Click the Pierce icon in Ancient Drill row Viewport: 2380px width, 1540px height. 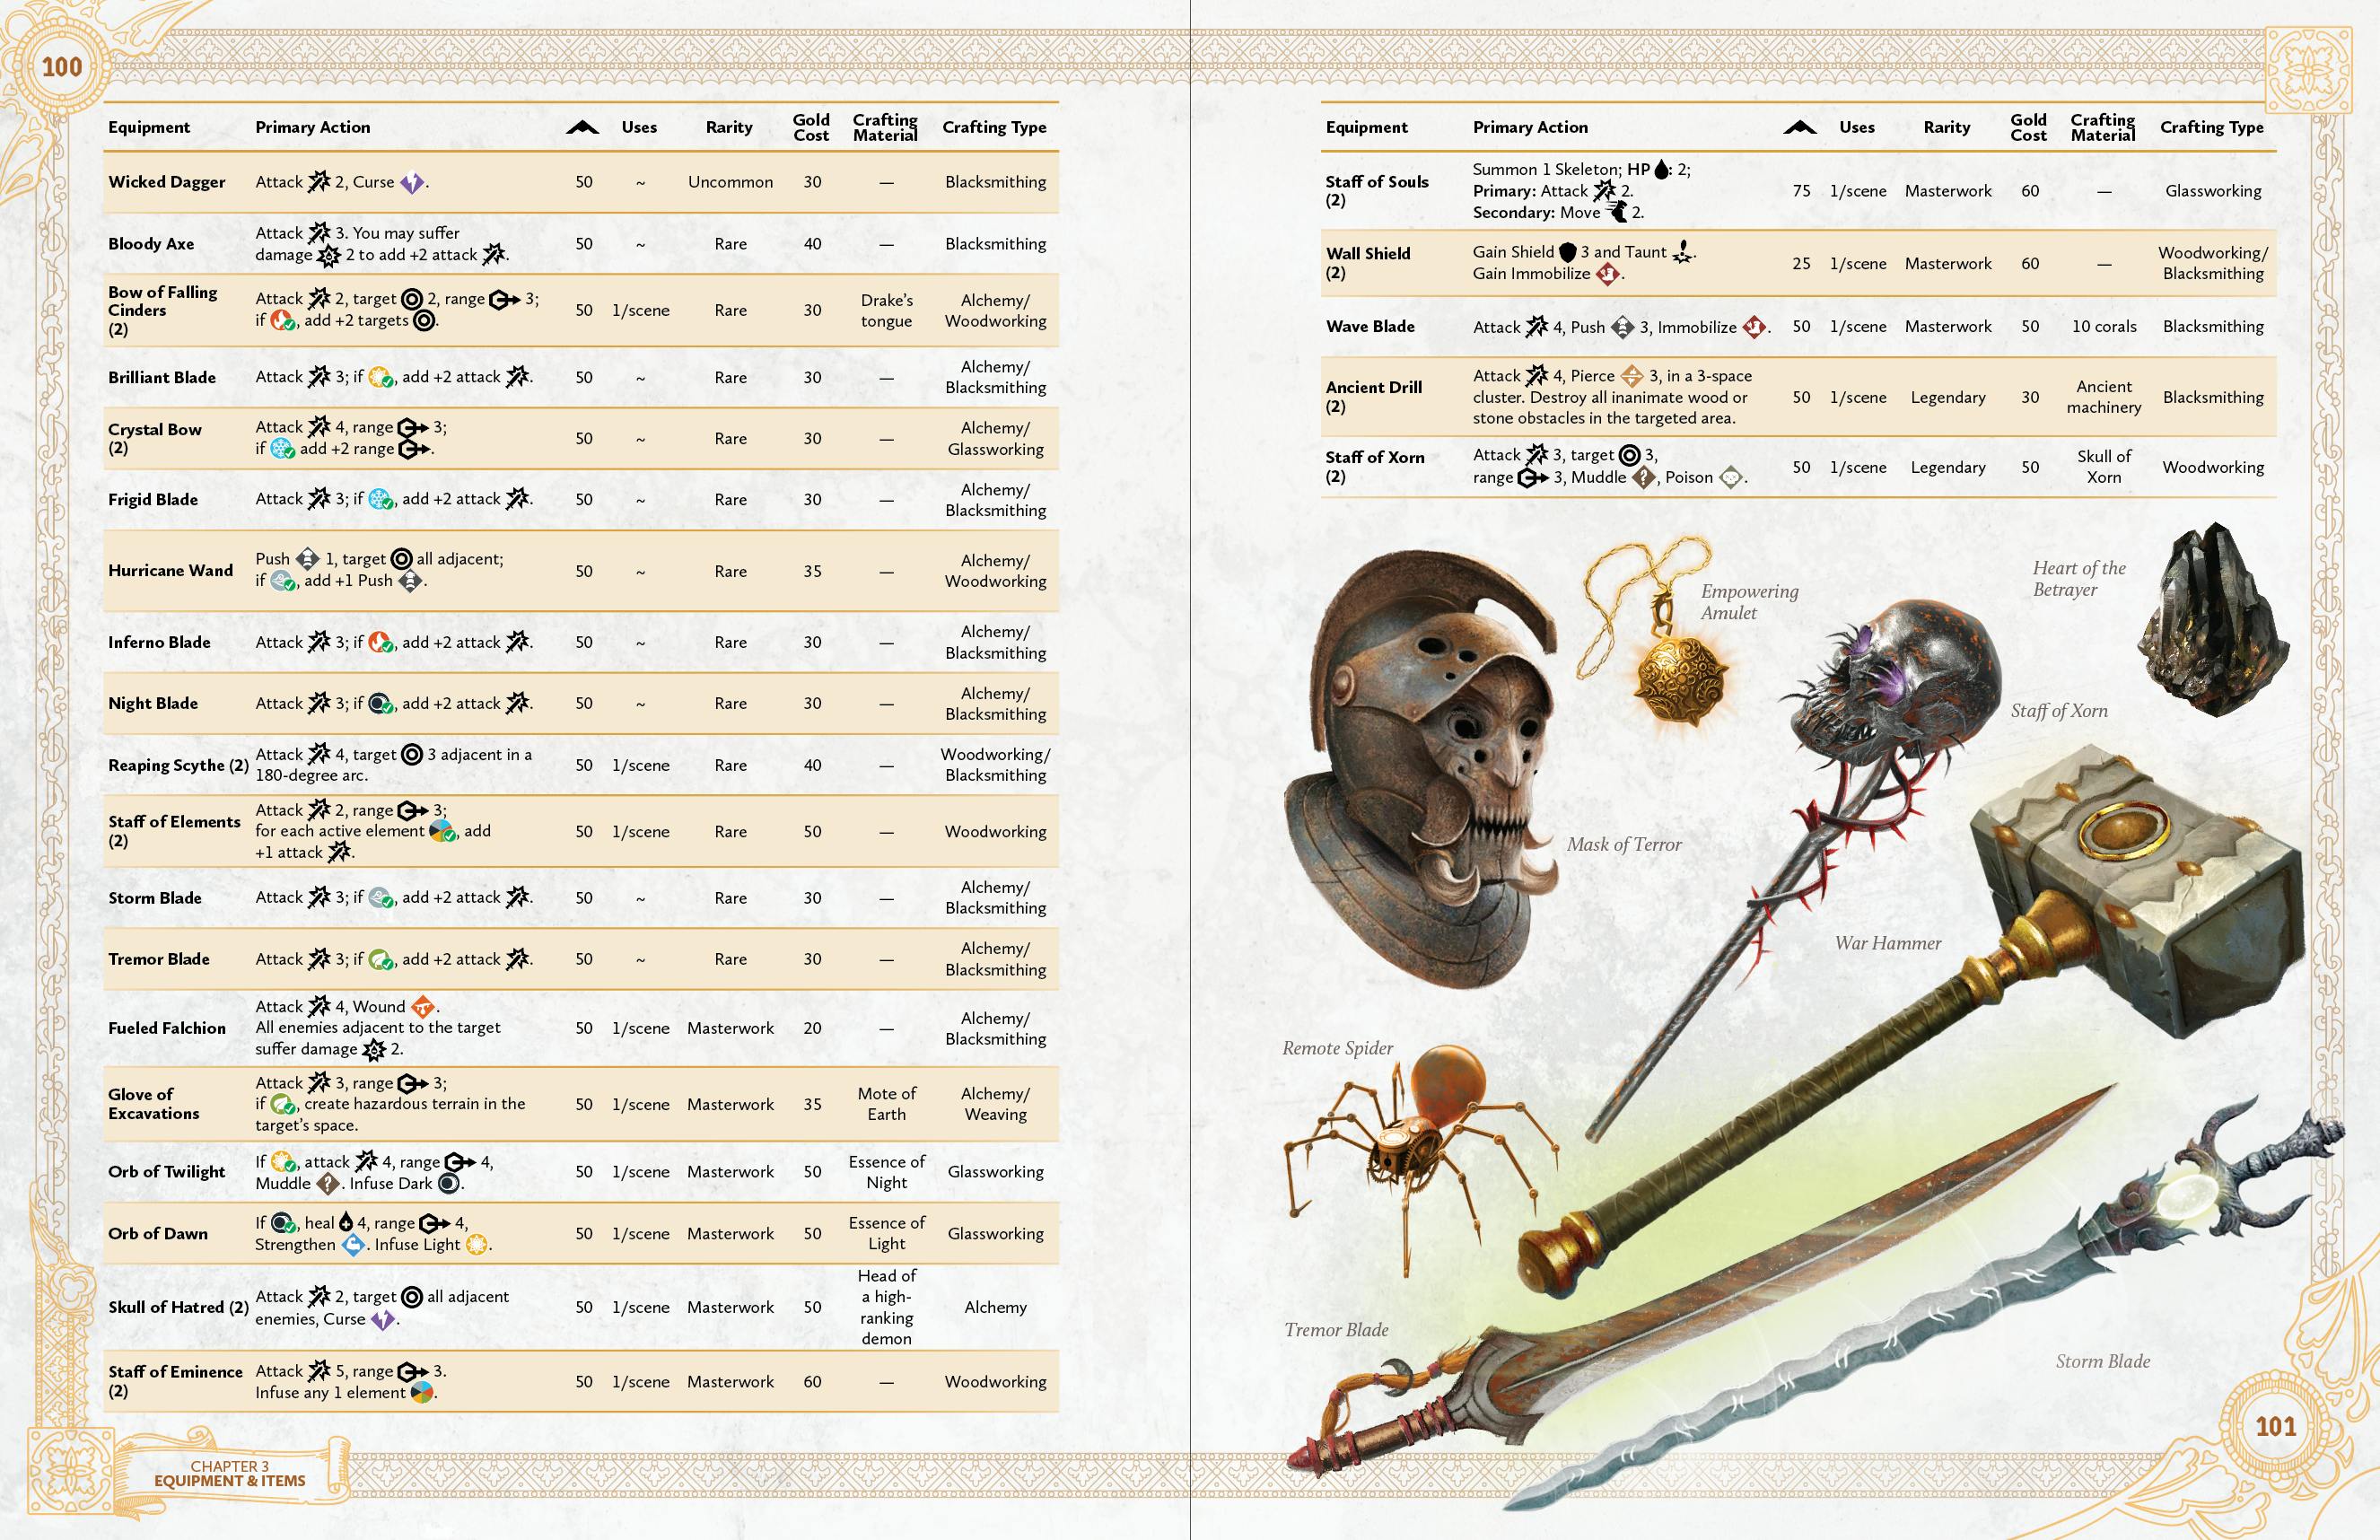[x=1631, y=376]
